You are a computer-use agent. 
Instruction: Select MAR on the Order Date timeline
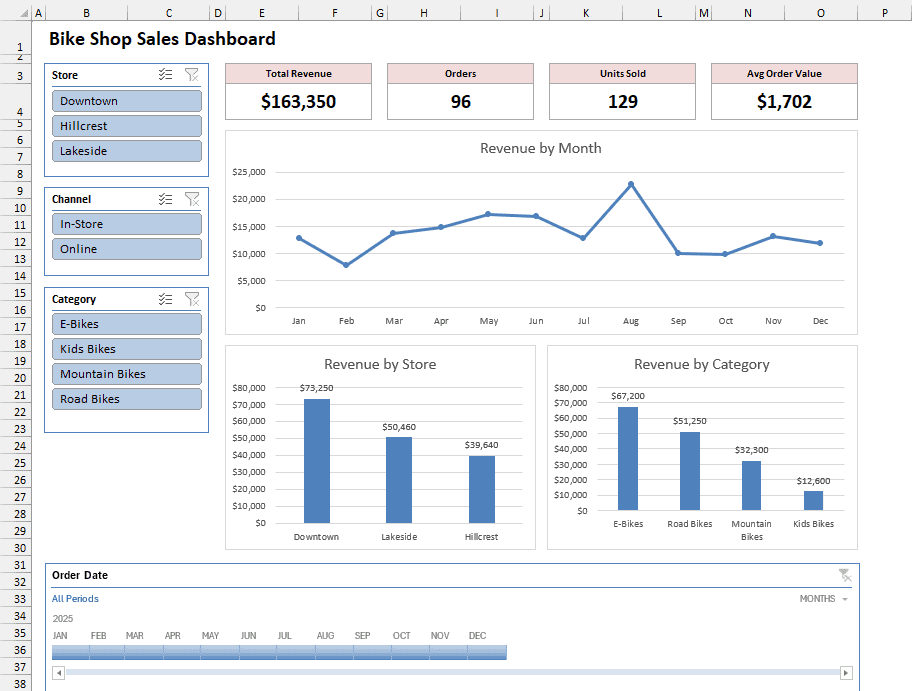[144, 653]
